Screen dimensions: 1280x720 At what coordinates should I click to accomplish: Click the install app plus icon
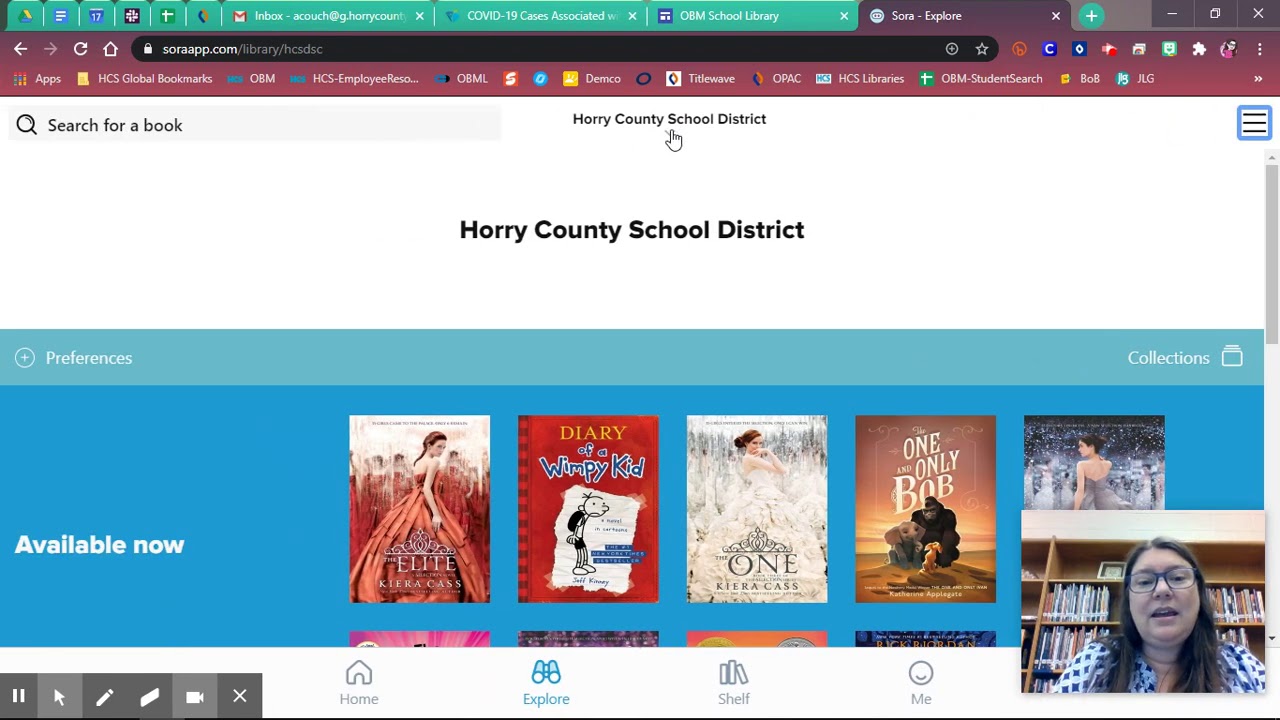952,49
